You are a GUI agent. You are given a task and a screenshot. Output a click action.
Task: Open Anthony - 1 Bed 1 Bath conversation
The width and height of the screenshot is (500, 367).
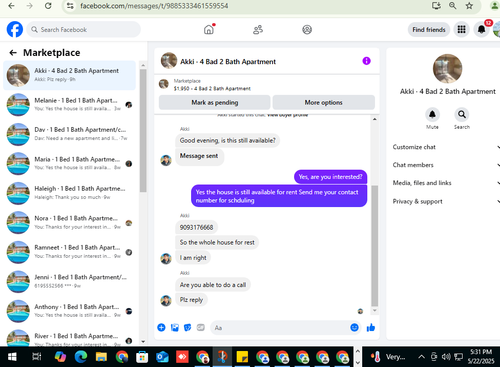[70, 311]
